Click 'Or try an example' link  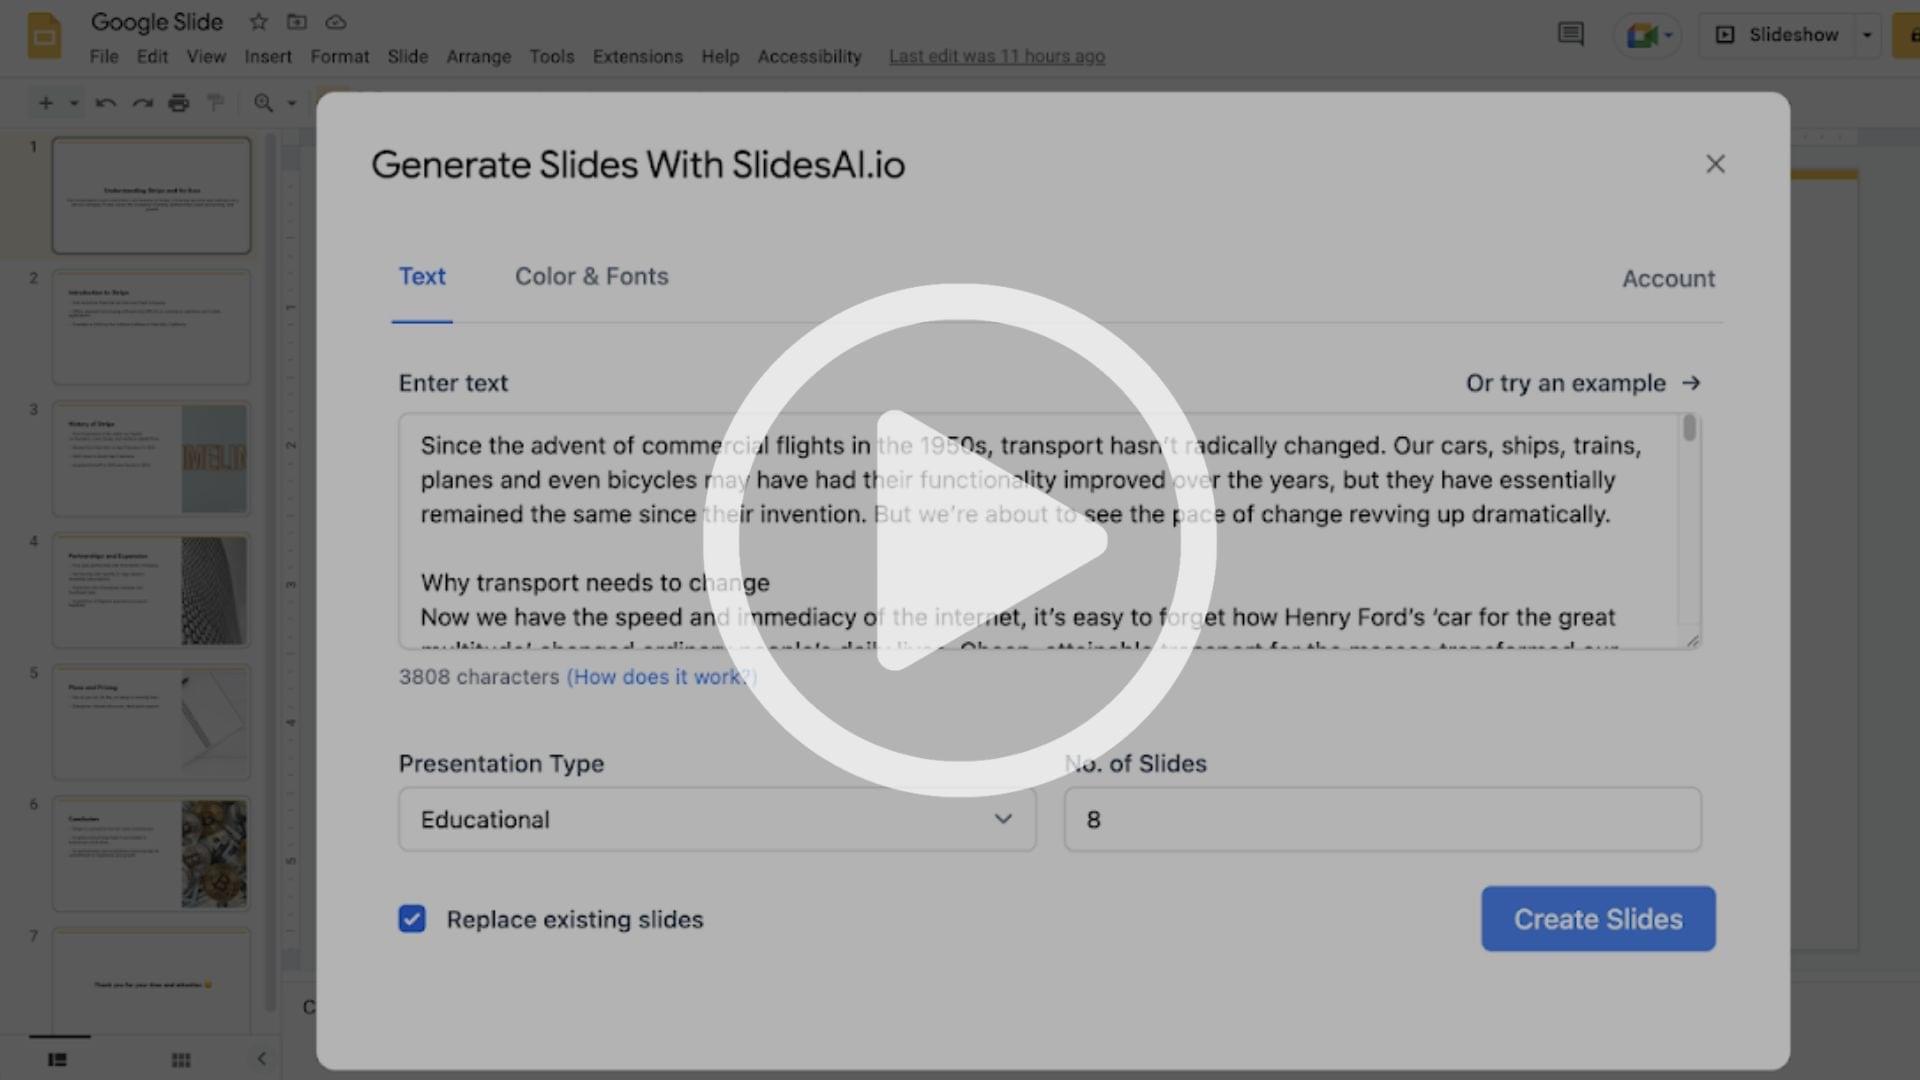[x=1583, y=383]
